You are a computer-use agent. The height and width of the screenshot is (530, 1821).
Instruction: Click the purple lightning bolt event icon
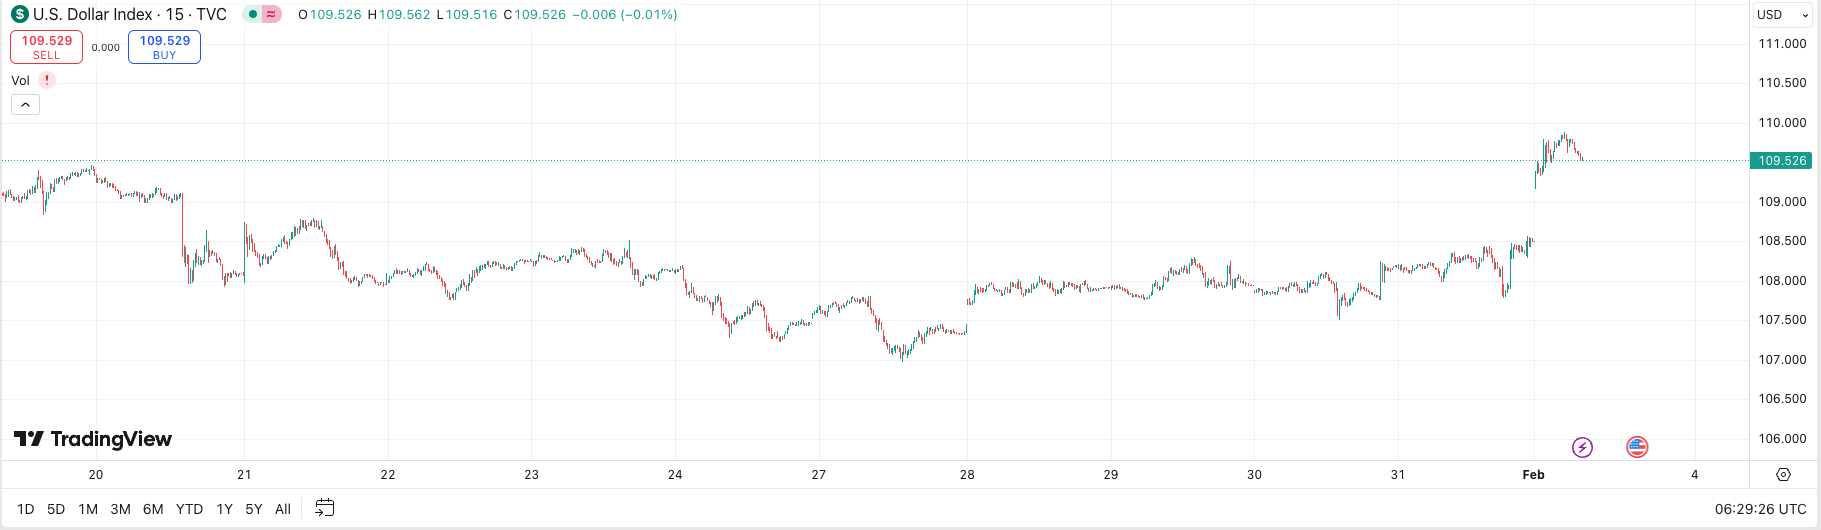pos(1582,447)
